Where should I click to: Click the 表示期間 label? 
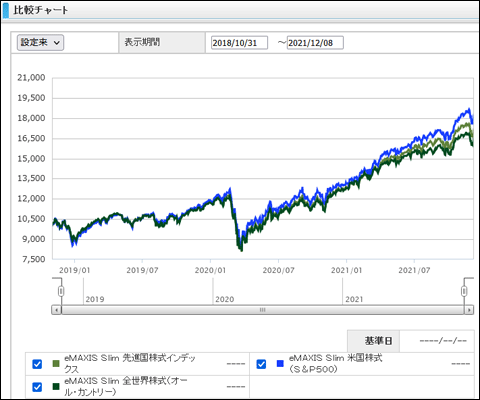point(142,42)
